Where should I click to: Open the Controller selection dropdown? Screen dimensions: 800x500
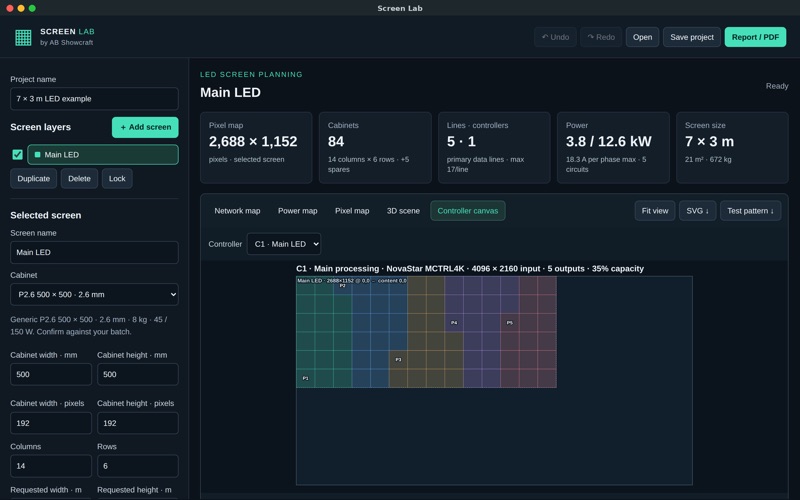pyautogui.click(x=284, y=244)
